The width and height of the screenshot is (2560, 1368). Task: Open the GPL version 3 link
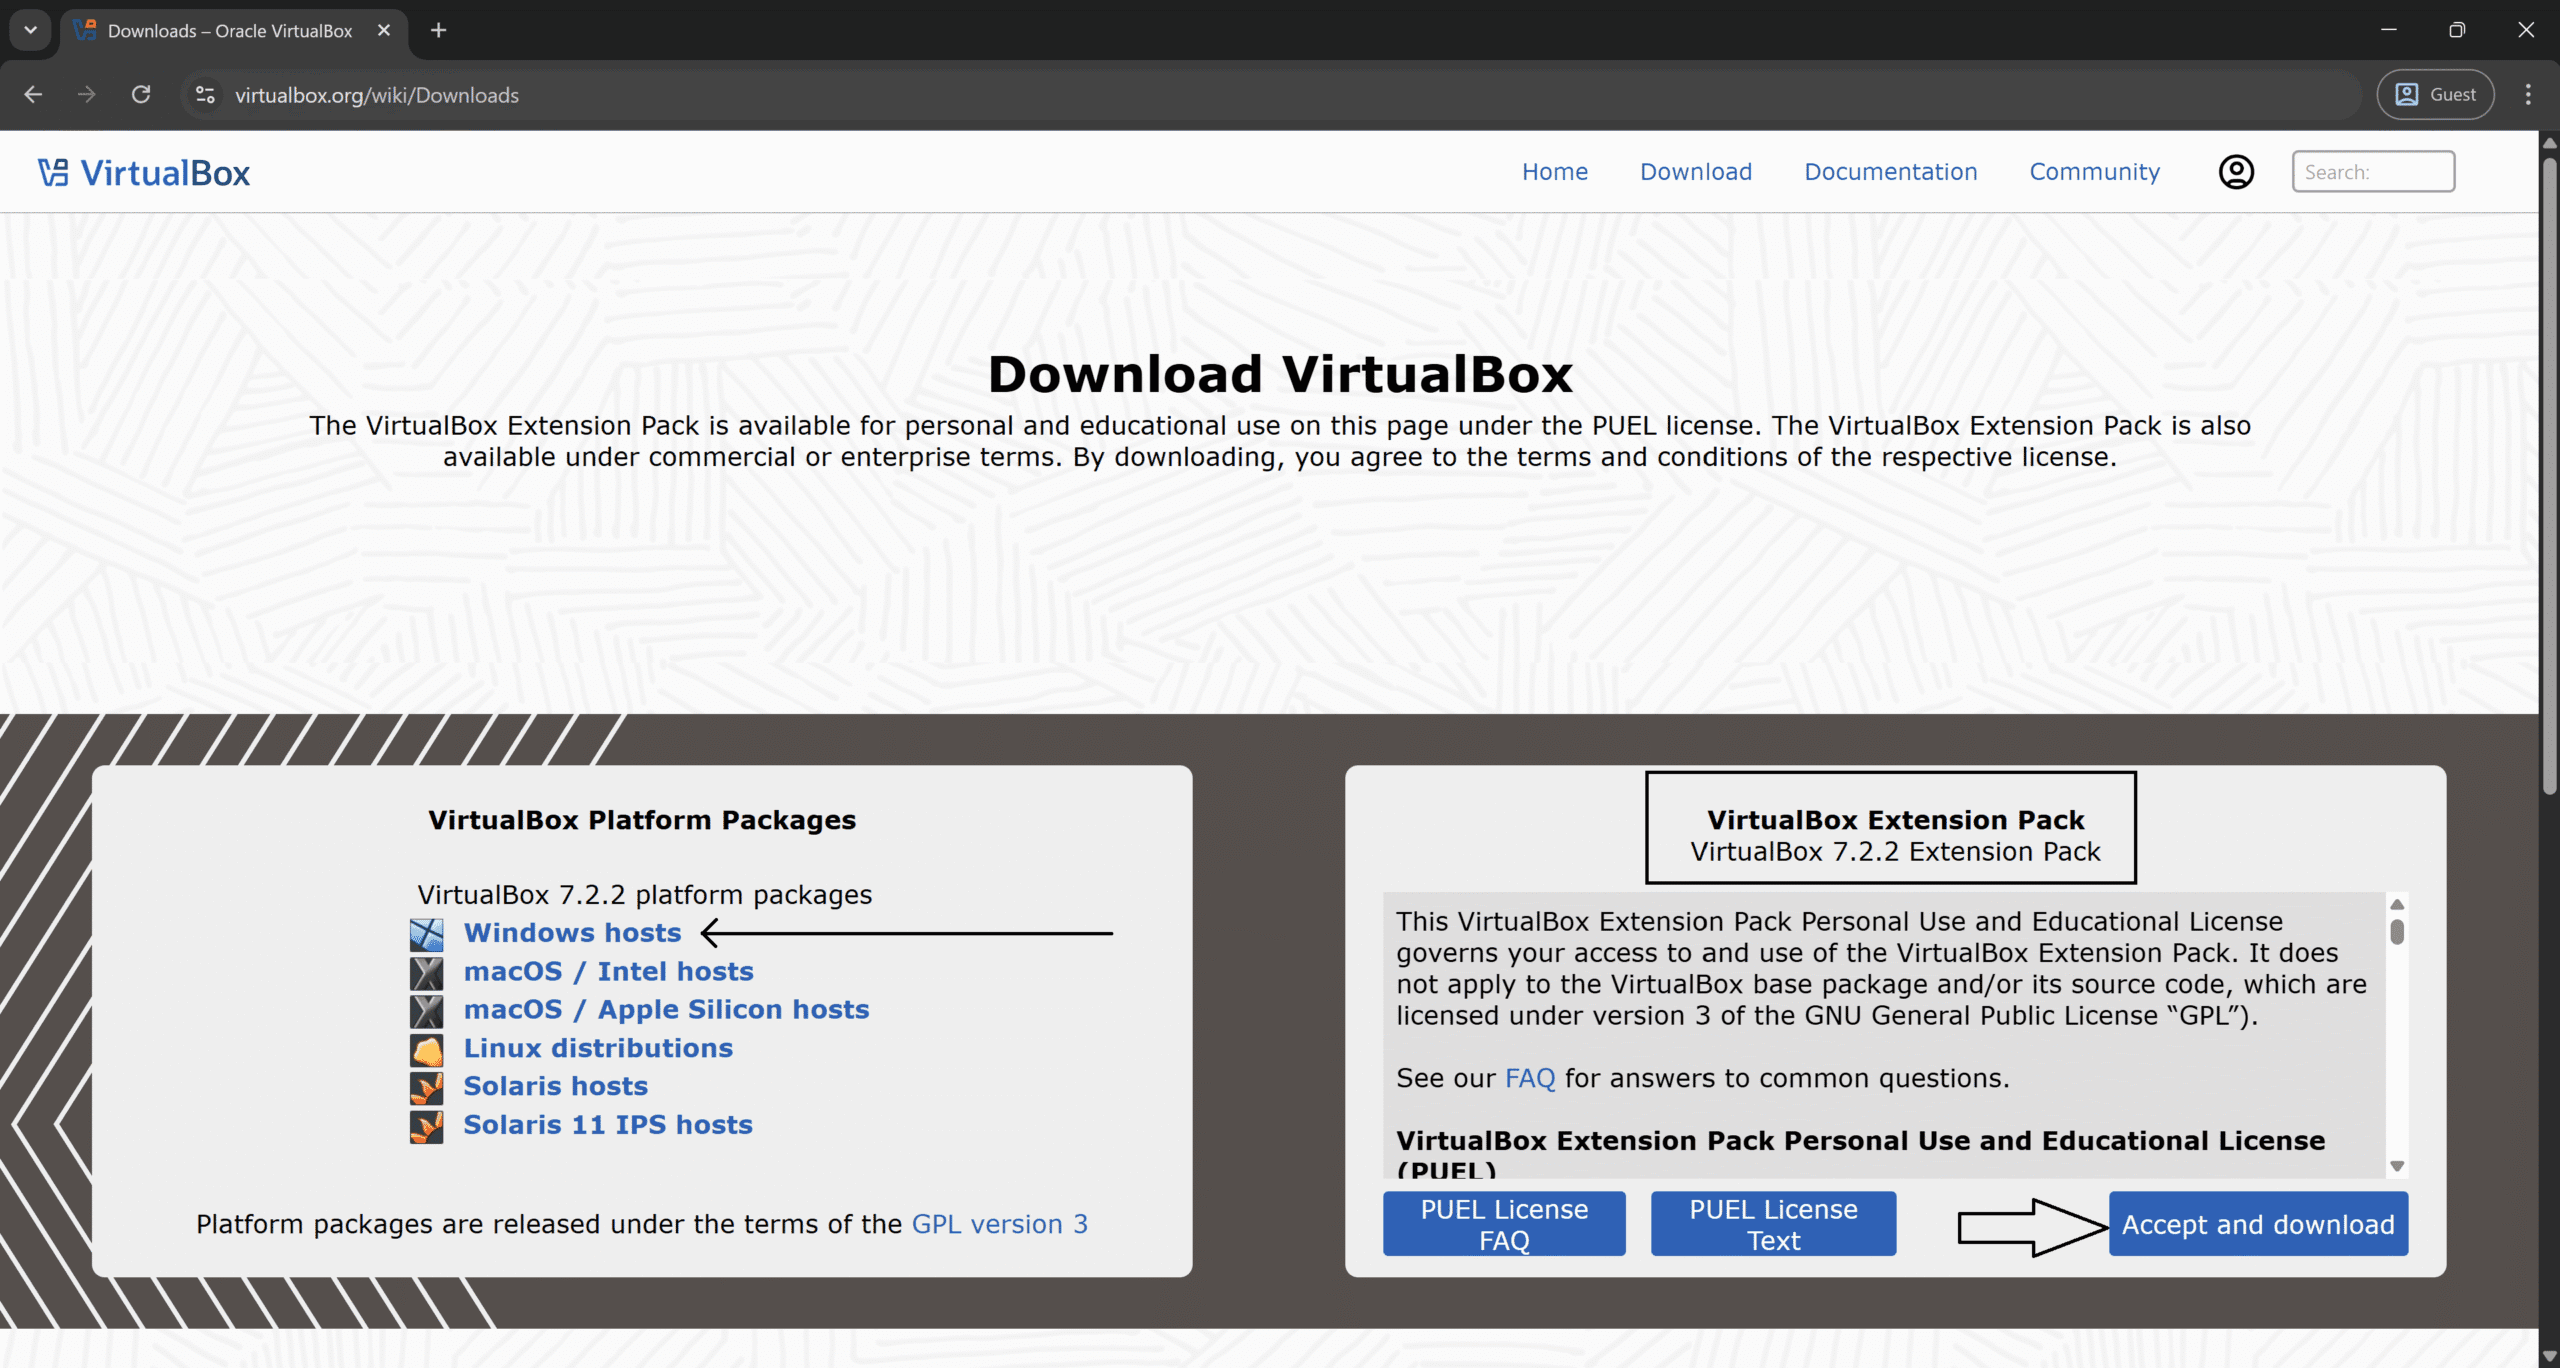coord(999,1224)
